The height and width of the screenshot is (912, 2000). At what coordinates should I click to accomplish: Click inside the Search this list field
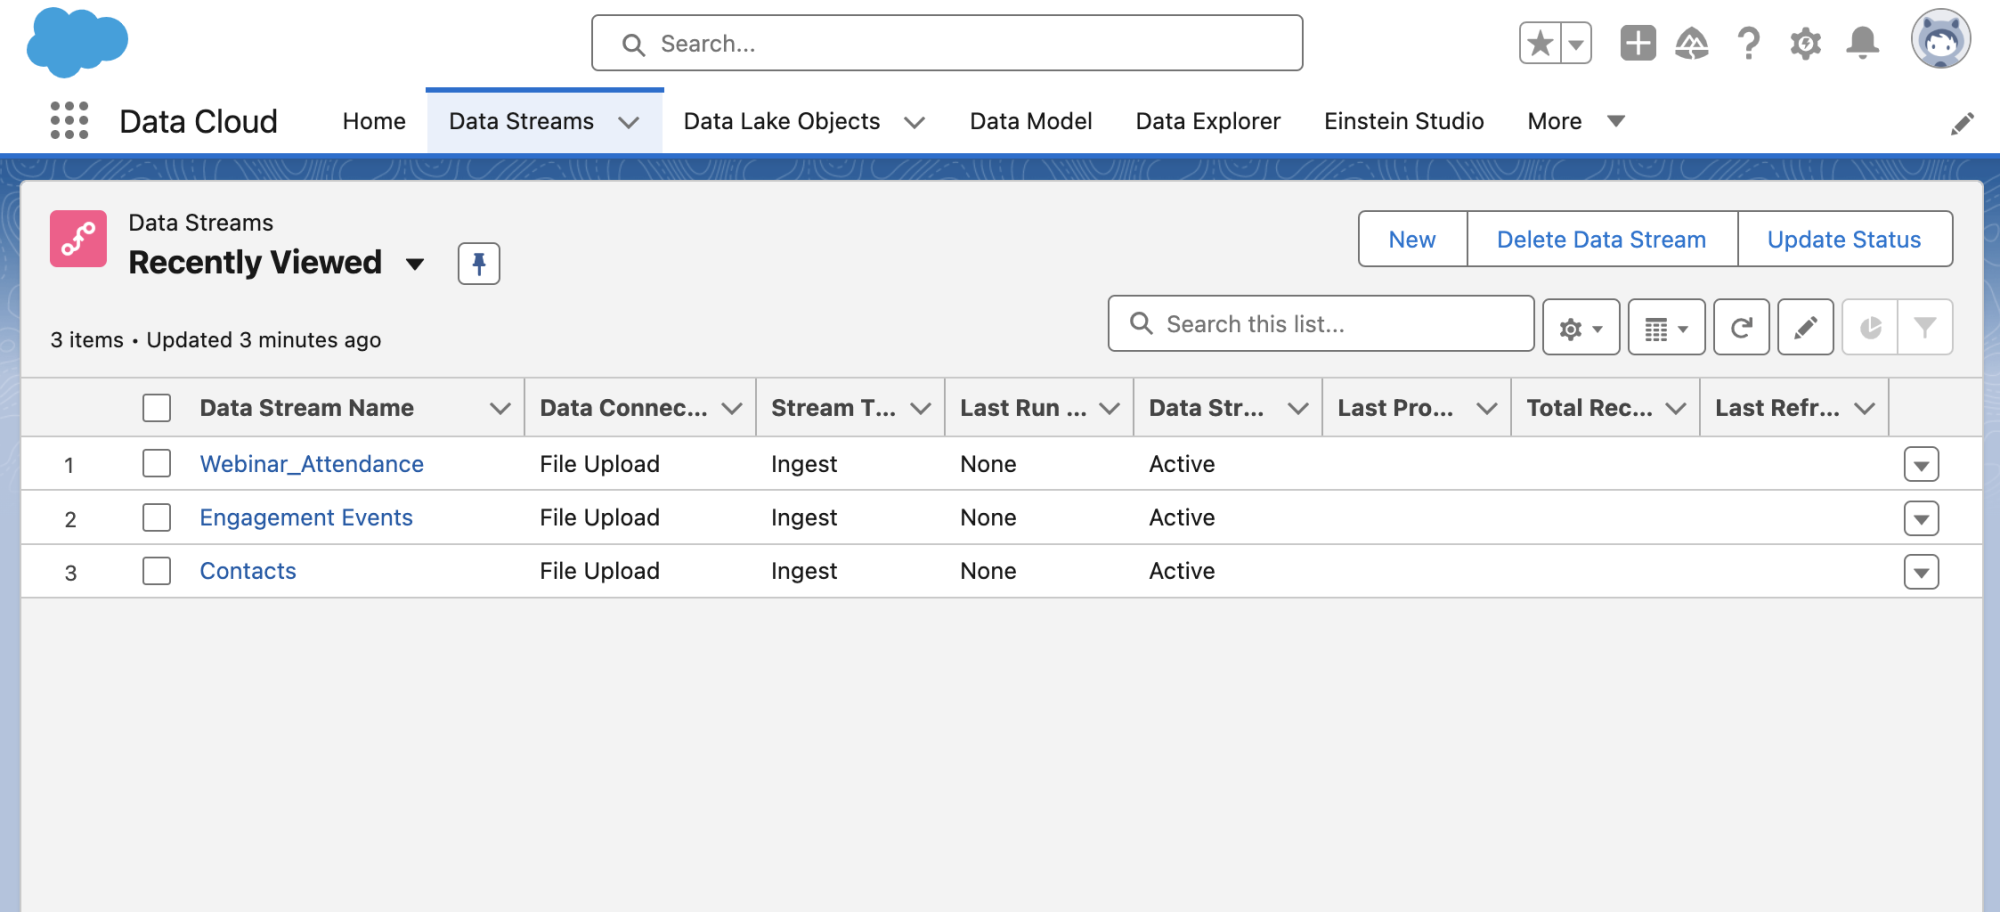[1320, 324]
